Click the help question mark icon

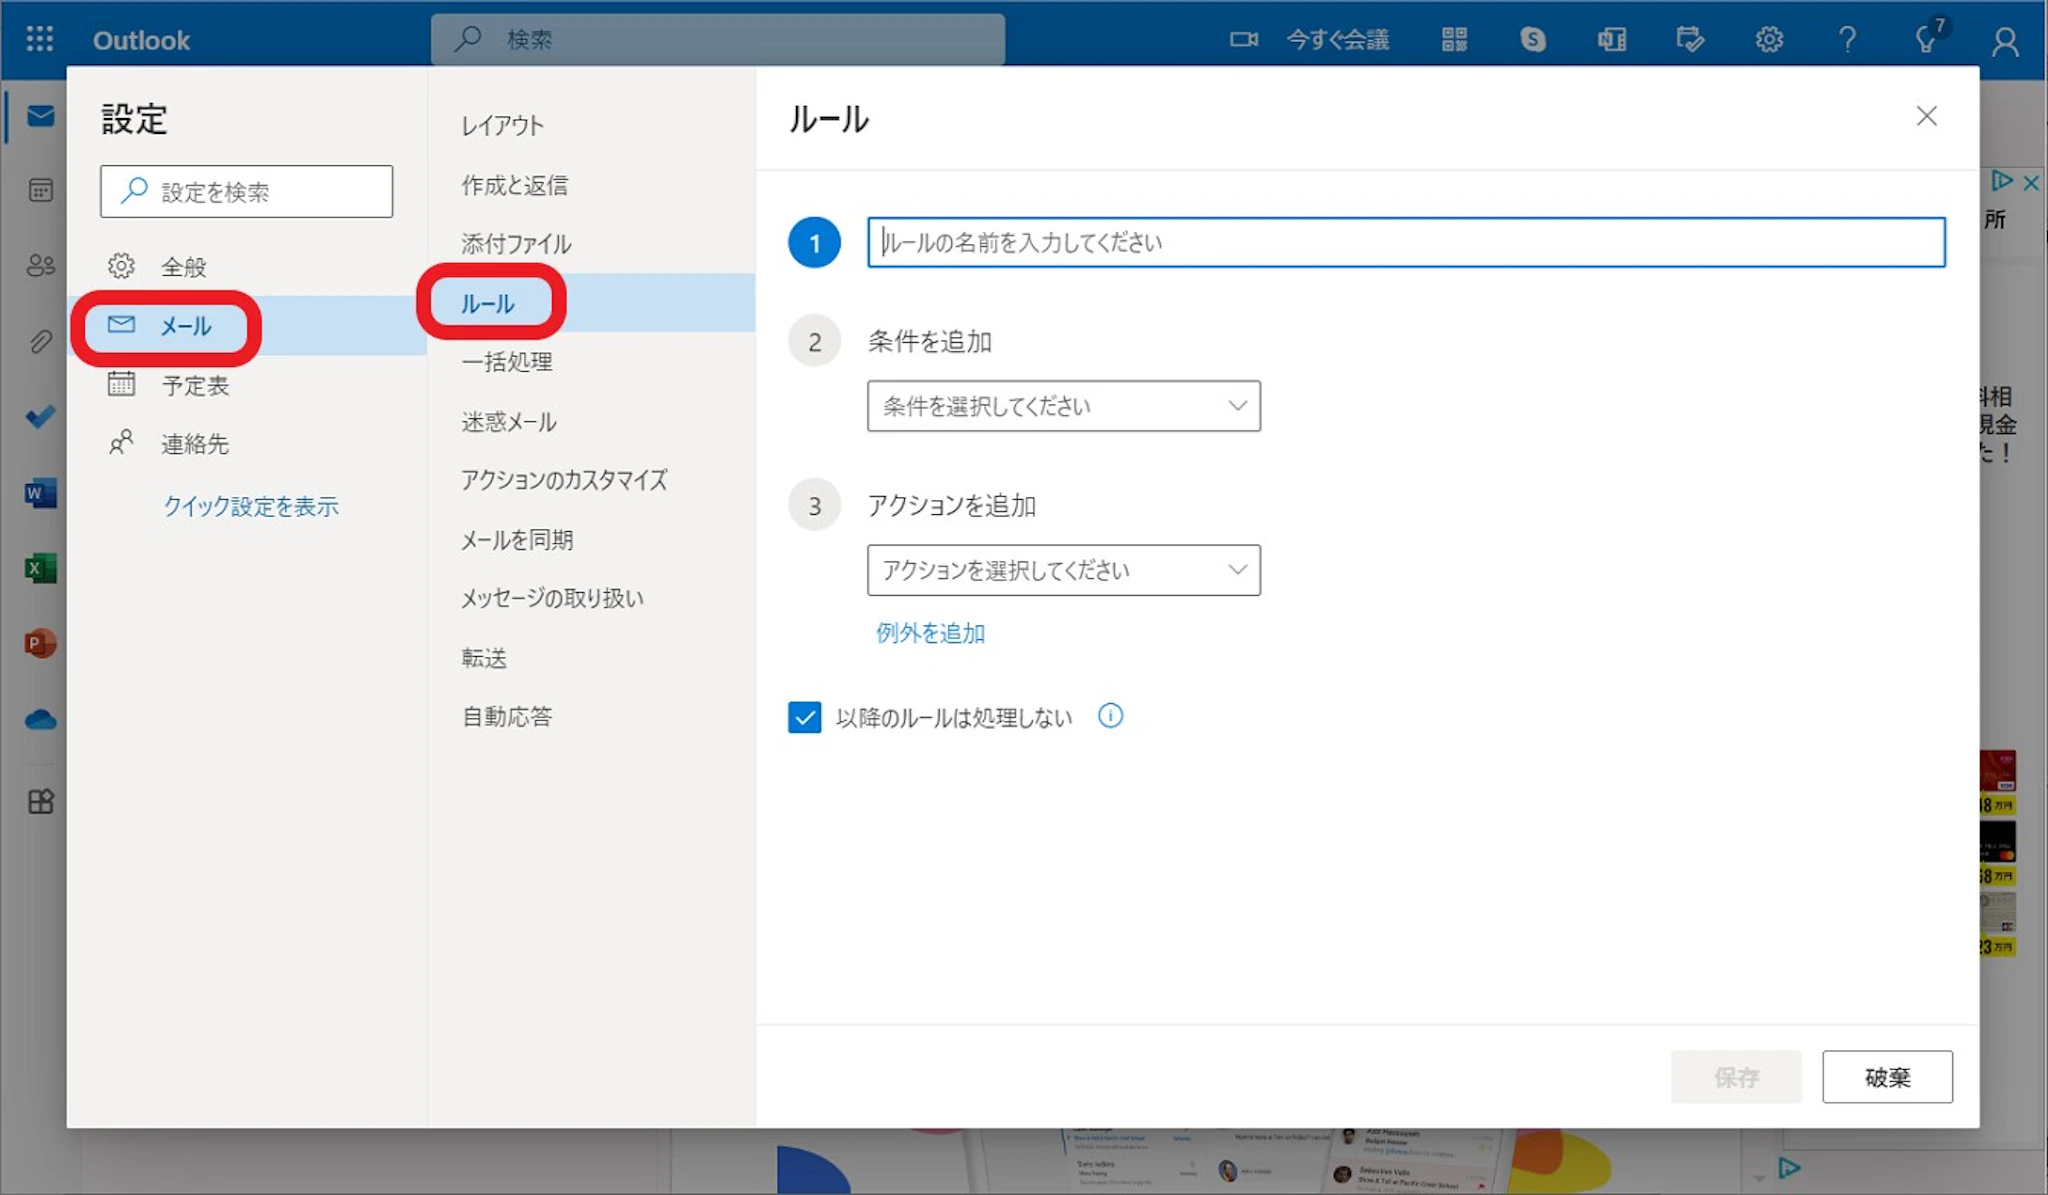click(x=1847, y=40)
